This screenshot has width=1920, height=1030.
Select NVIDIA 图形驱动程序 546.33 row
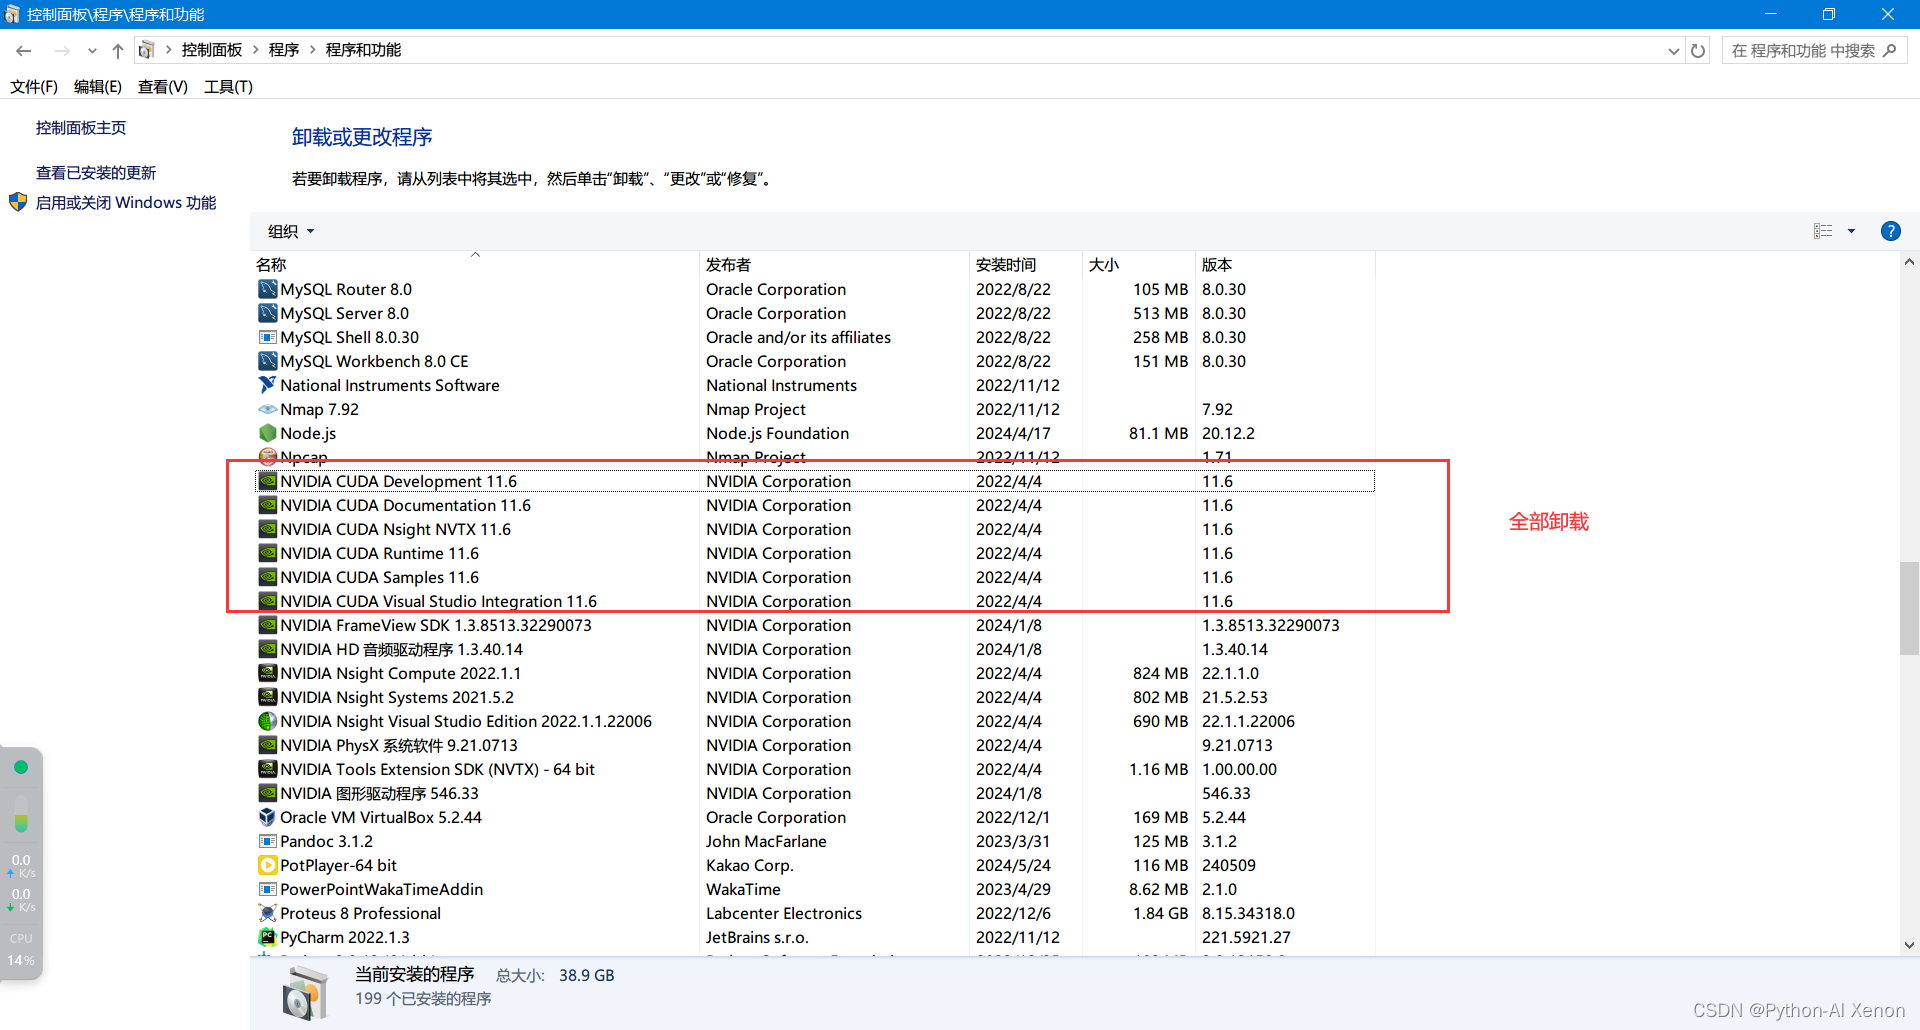(815, 793)
